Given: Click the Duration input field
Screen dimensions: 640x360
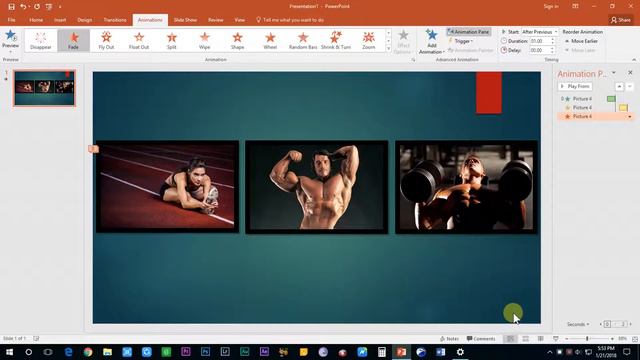Looking at the screenshot, I should (x=540, y=41).
